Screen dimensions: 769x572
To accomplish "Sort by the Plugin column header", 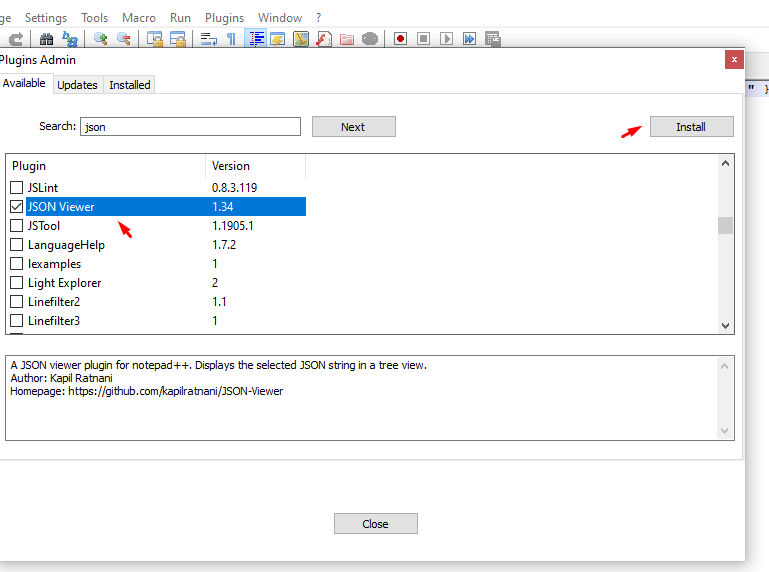I will [106, 166].
